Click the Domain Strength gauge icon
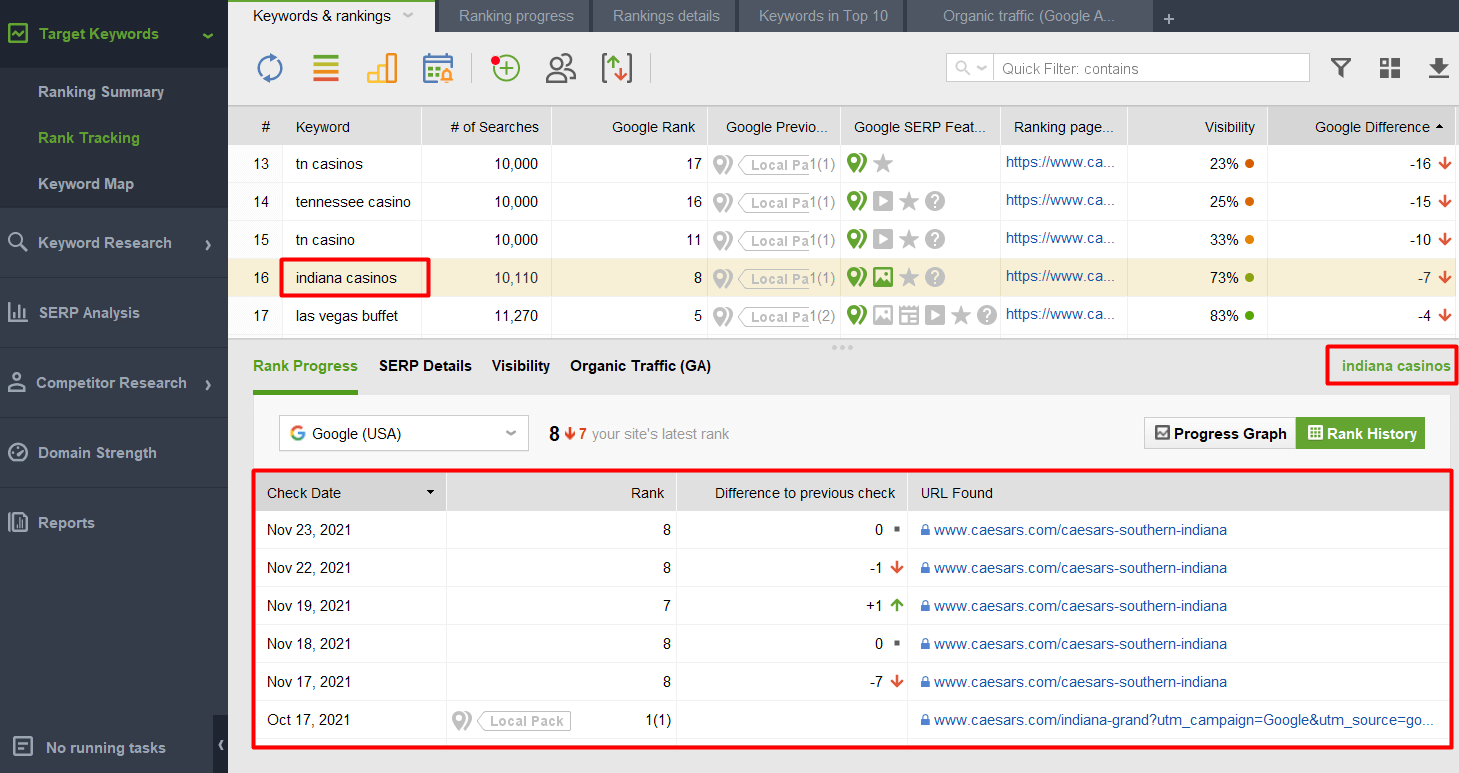1459x773 pixels. pos(17,452)
